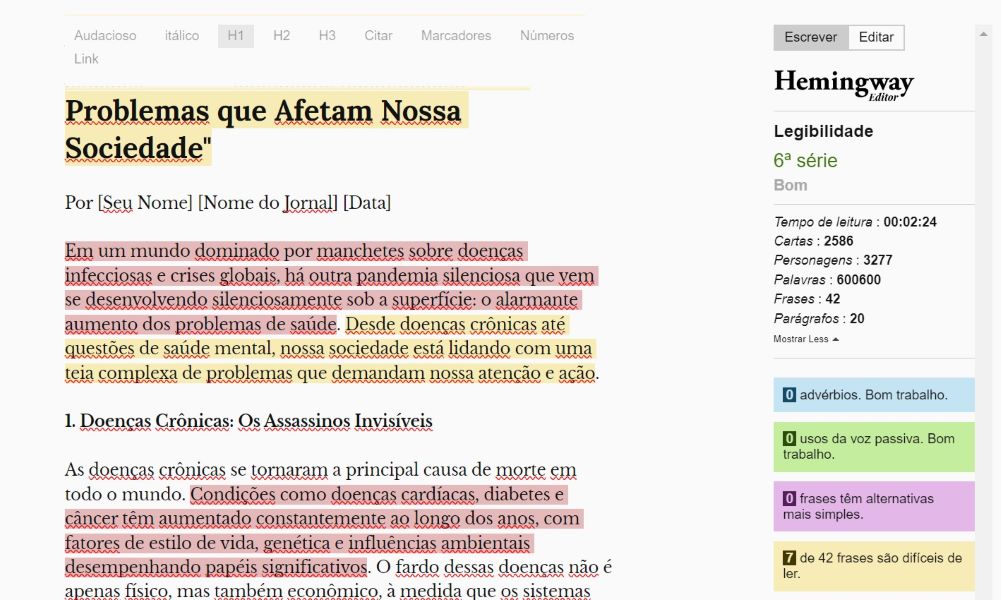Click the 'Bom' readability rating
1001x600 pixels.
tap(790, 185)
